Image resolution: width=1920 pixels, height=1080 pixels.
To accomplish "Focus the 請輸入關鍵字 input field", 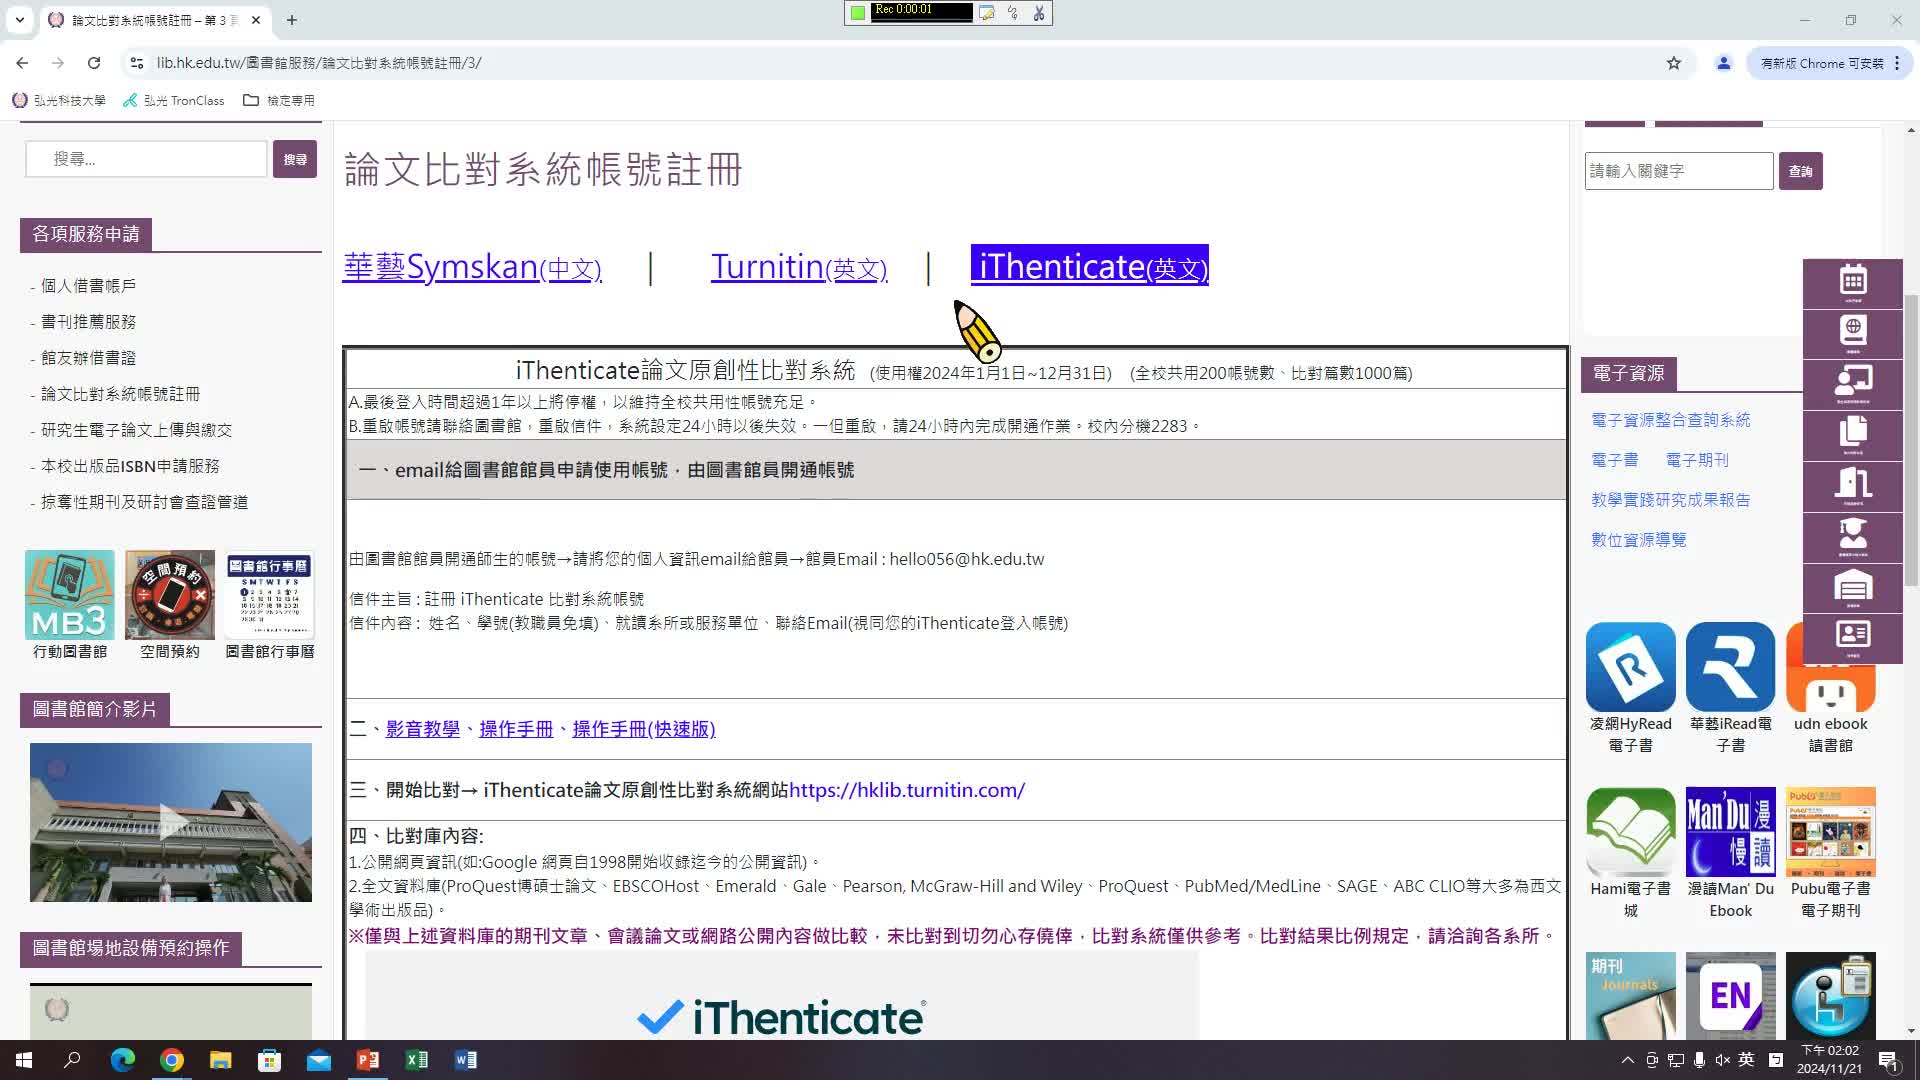I will [1679, 171].
